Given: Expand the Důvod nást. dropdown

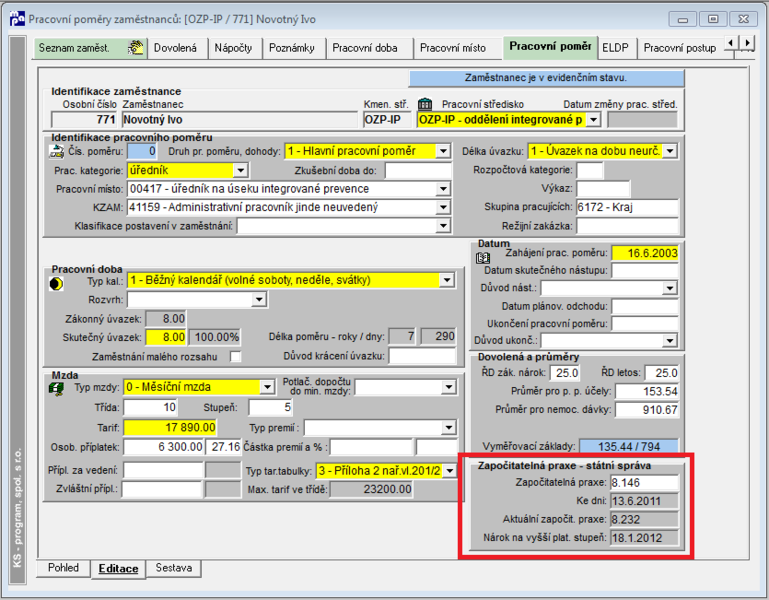Looking at the screenshot, I should pos(670,288).
